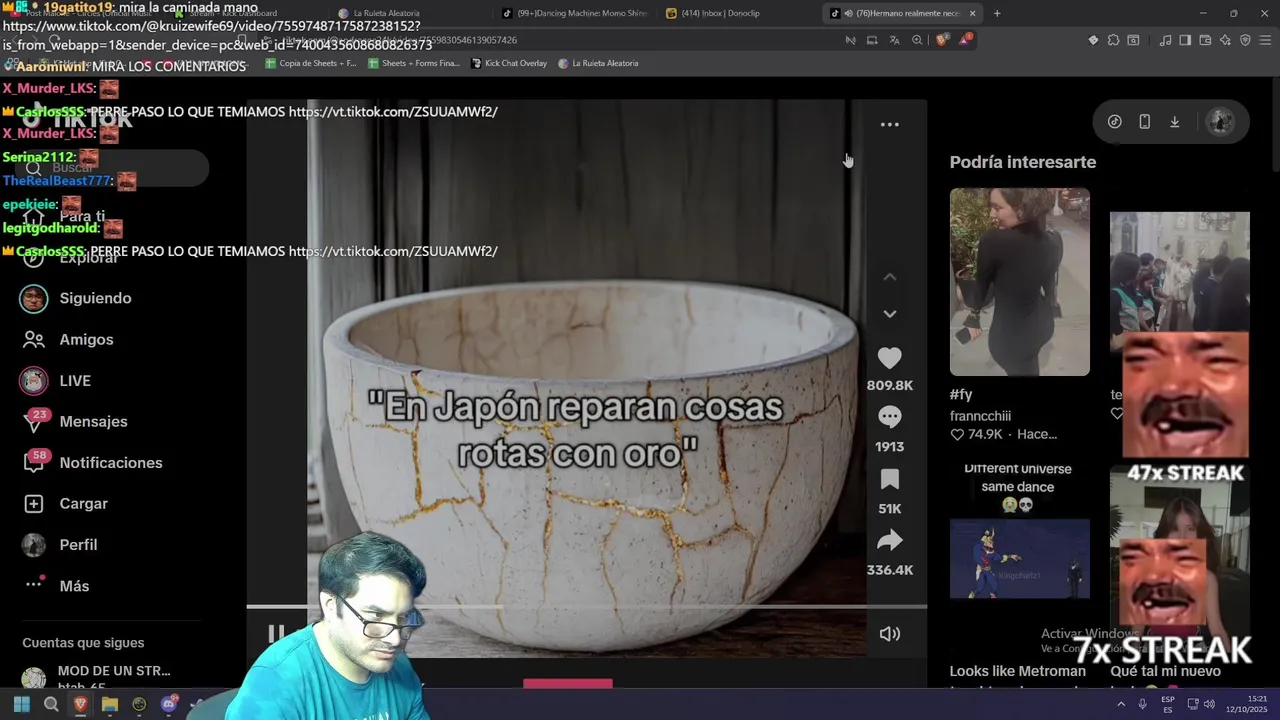1280x720 pixels.
Task: Open MOD DE UN STR... followed account
Action: point(113,671)
